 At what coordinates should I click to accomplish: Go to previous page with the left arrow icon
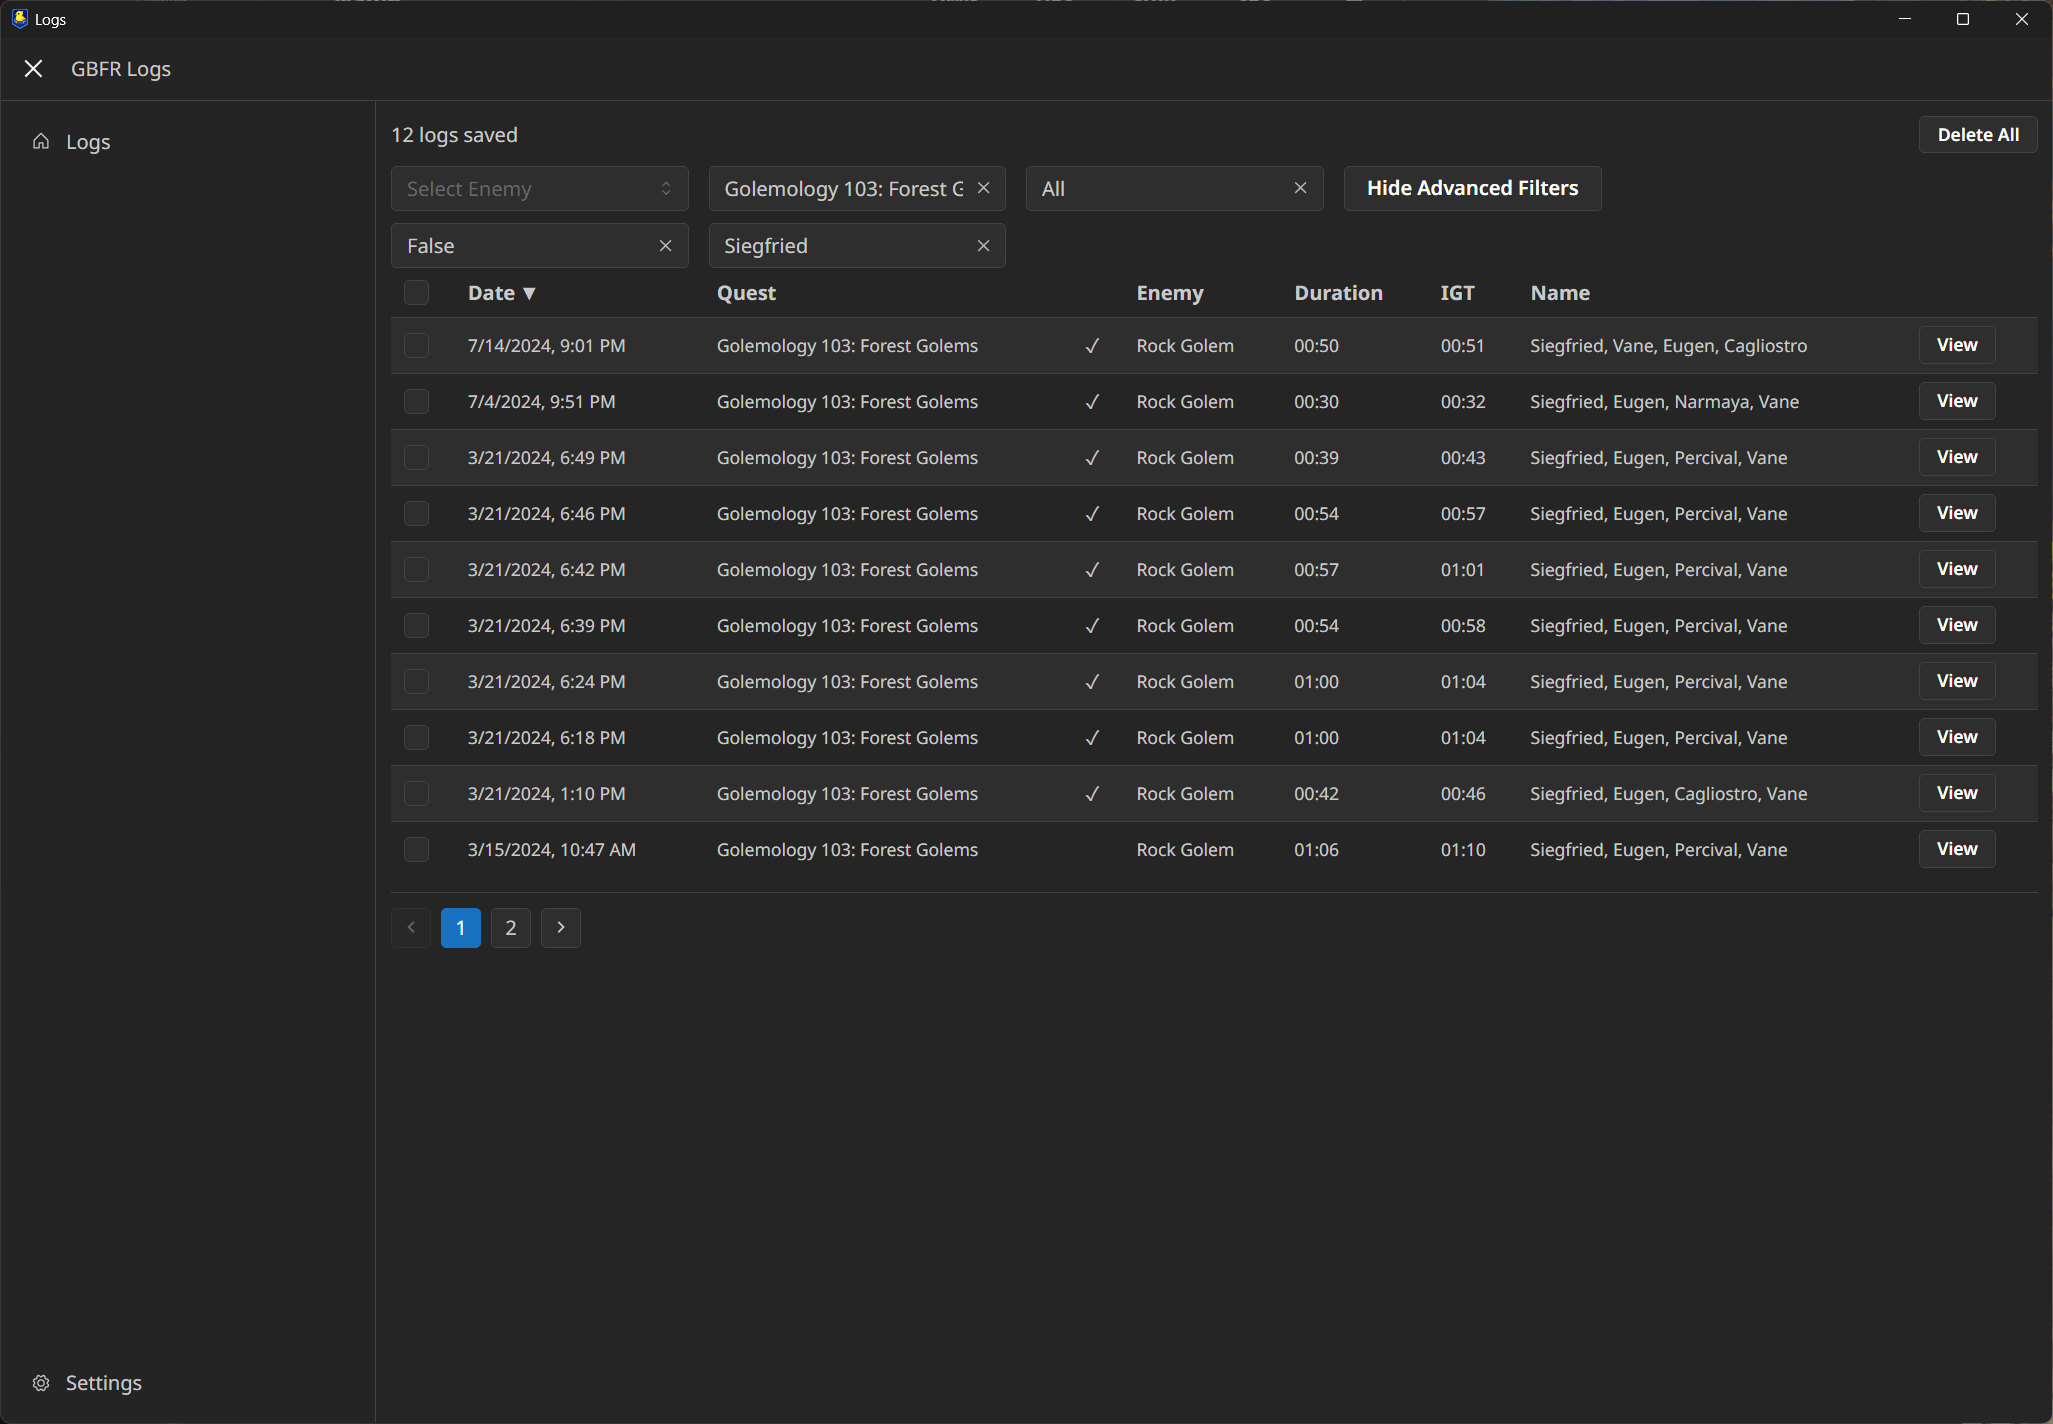pyautogui.click(x=411, y=928)
